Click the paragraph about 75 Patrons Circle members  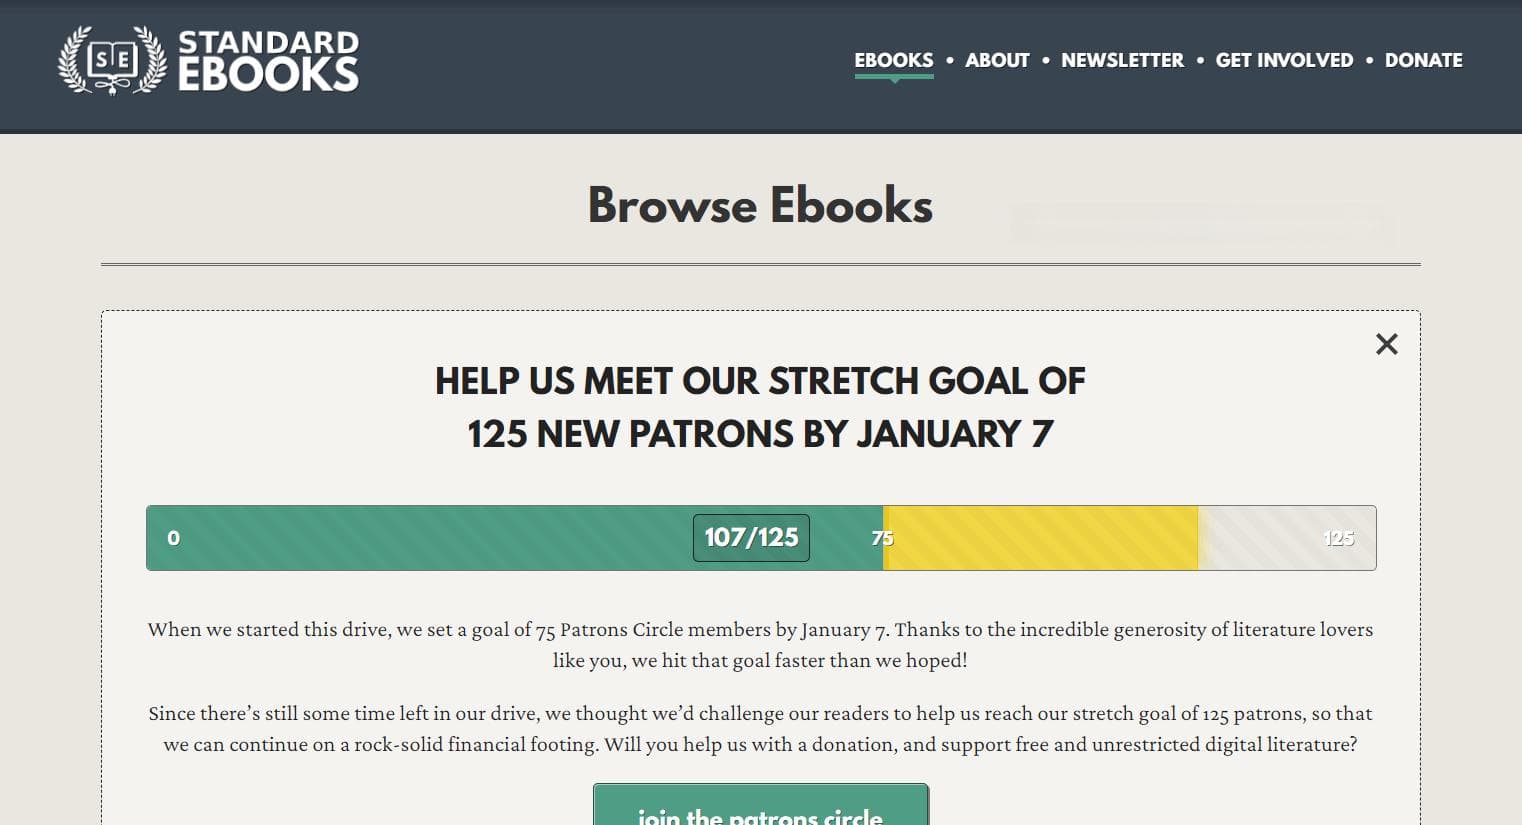point(760,645)
